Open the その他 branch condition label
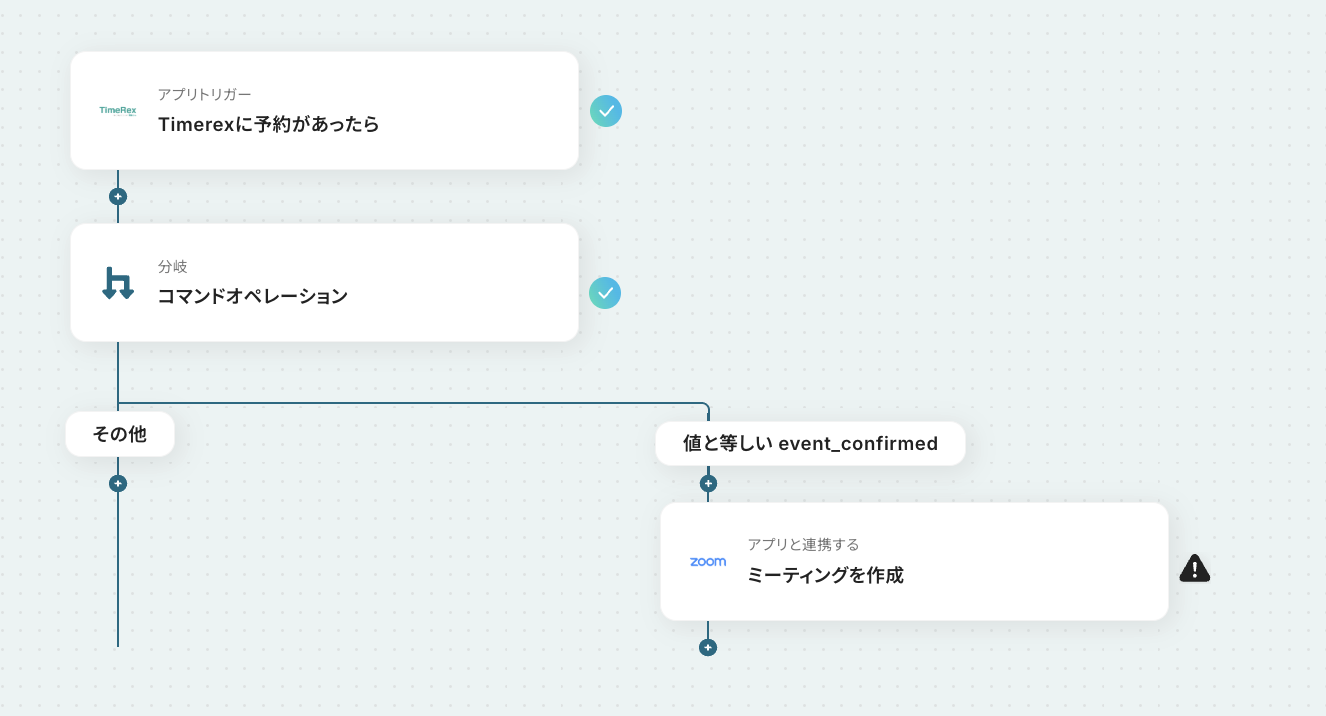This screenshot has height=716, width=1326. (119, 433)
